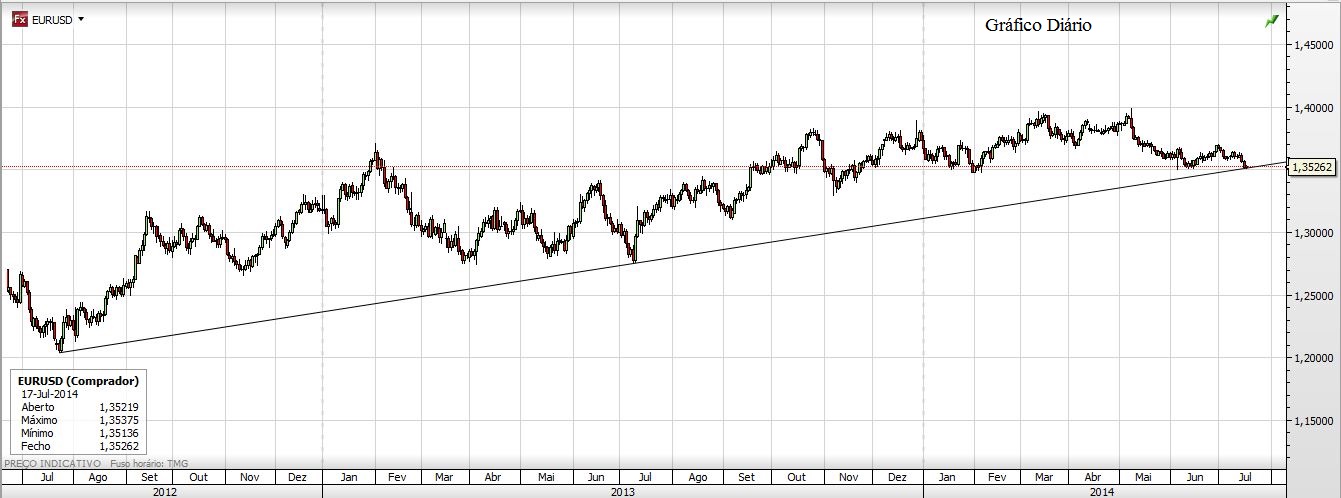Click the Ago 2012 month label
This screenshot has height=498, width=1341.
click(x=98, y=477)
